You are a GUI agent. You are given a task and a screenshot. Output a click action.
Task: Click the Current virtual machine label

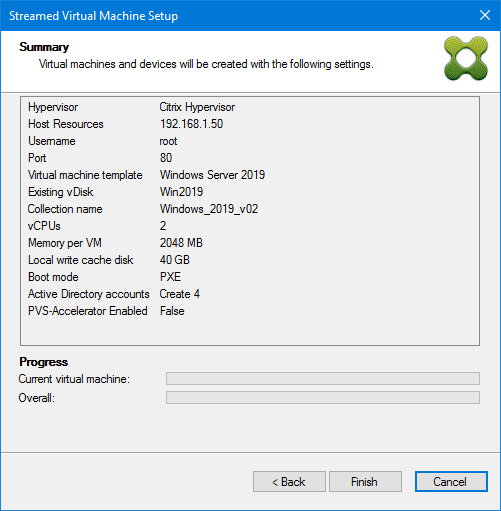click(x=74, y=379)
